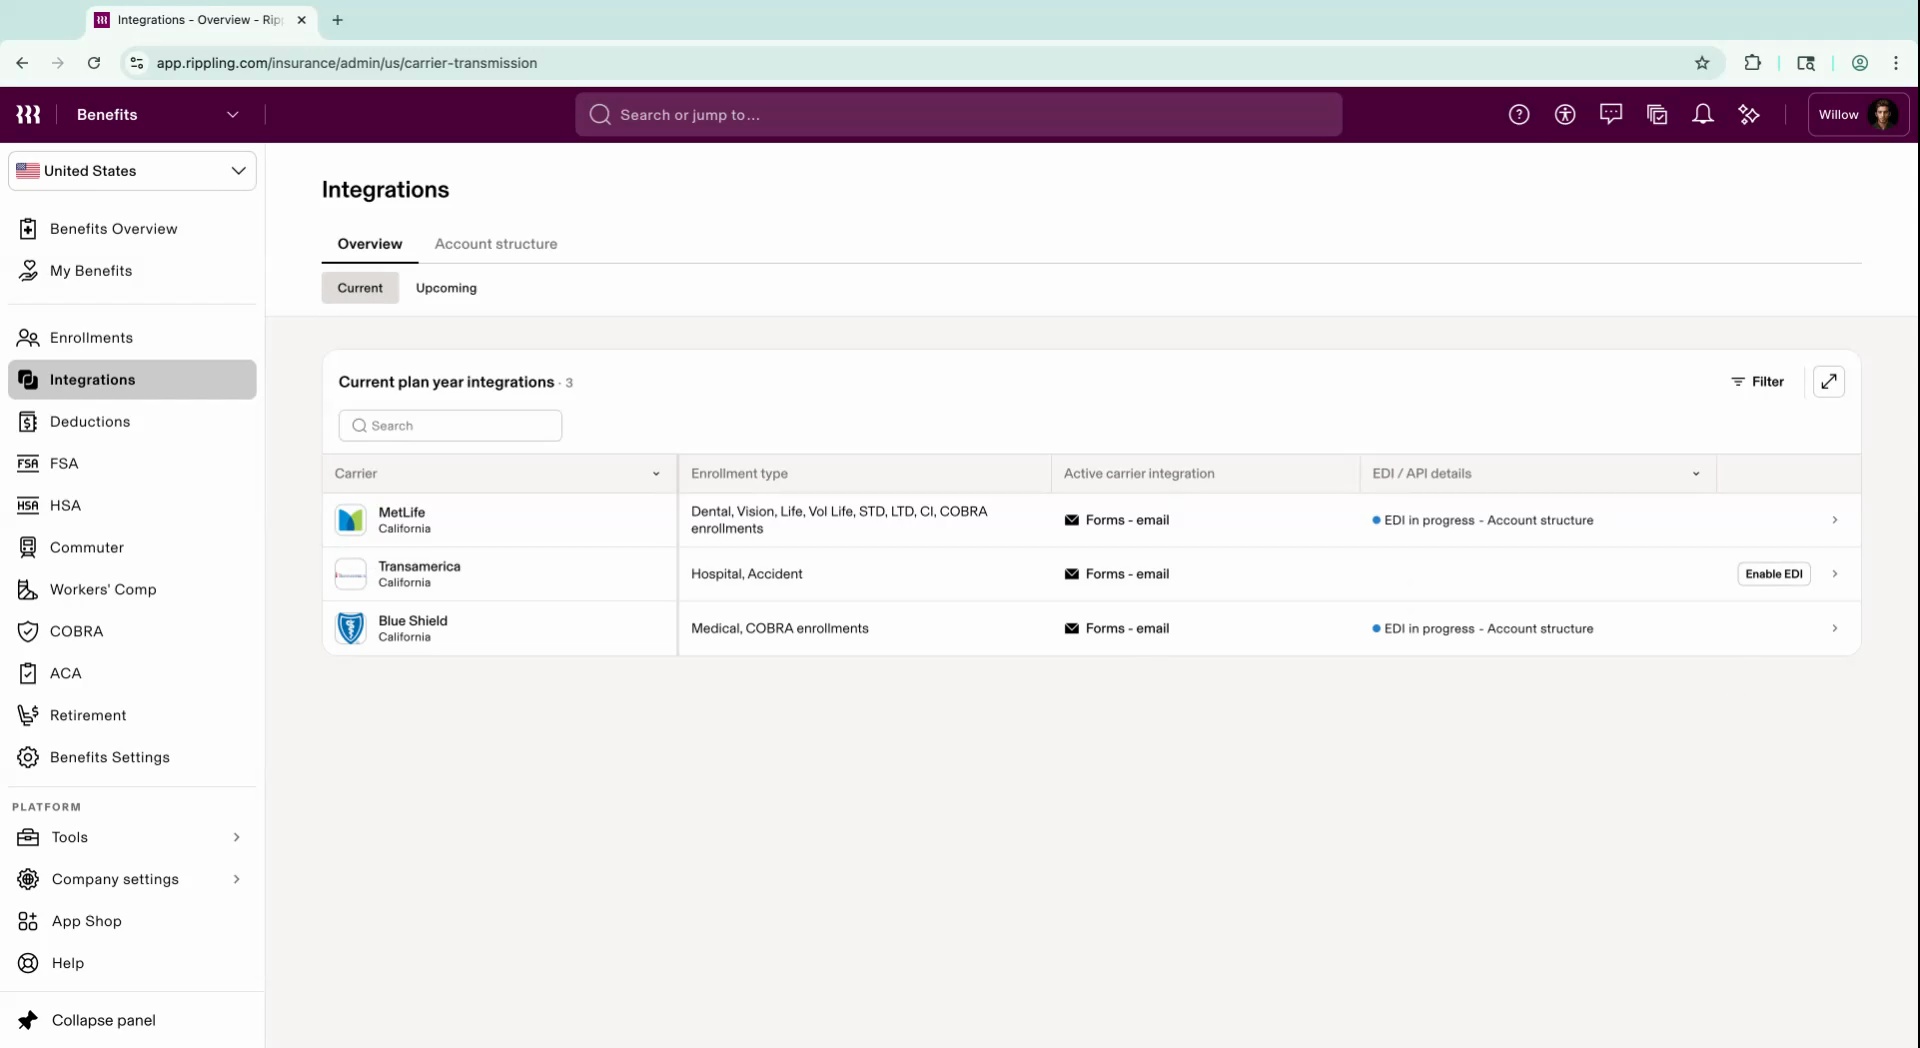
Task: Open notifications bell icon
Action: point(1703,115)
